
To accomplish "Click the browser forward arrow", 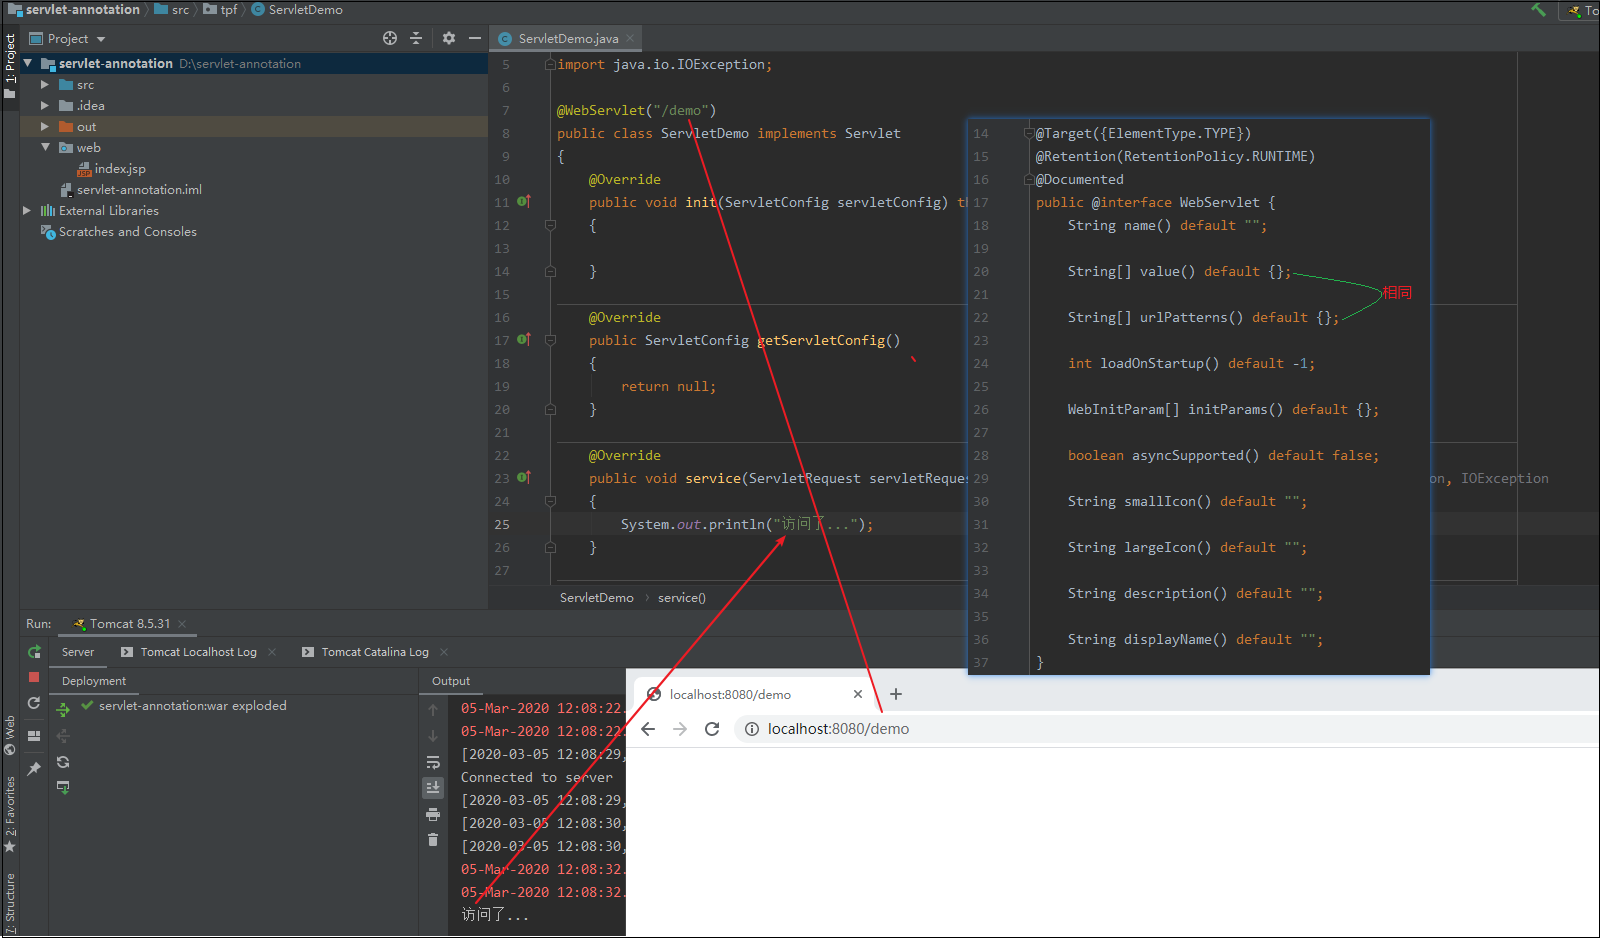I will coord(680,729).
